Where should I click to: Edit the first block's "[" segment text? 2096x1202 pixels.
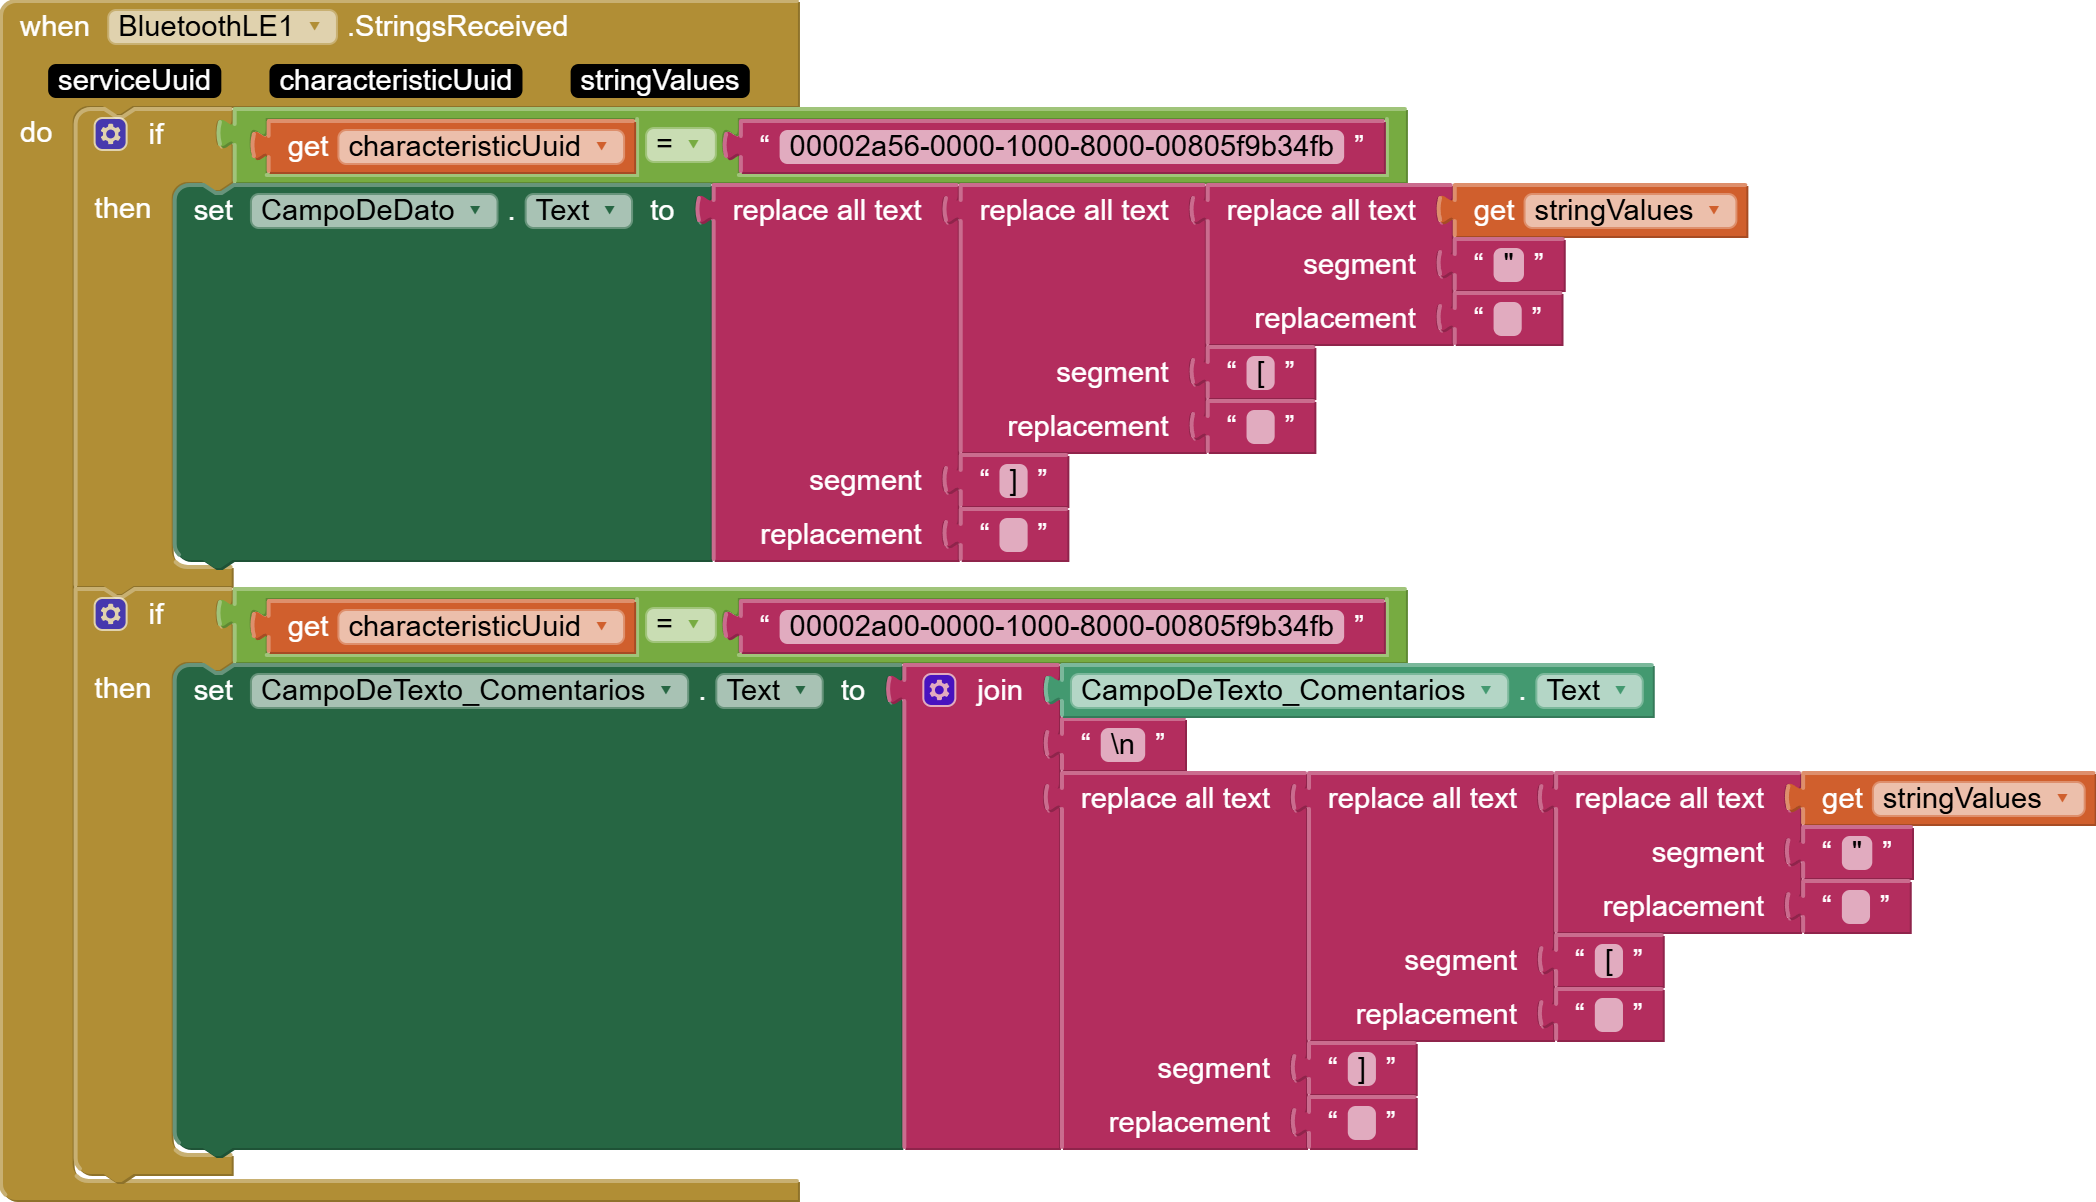[1260, 373]
